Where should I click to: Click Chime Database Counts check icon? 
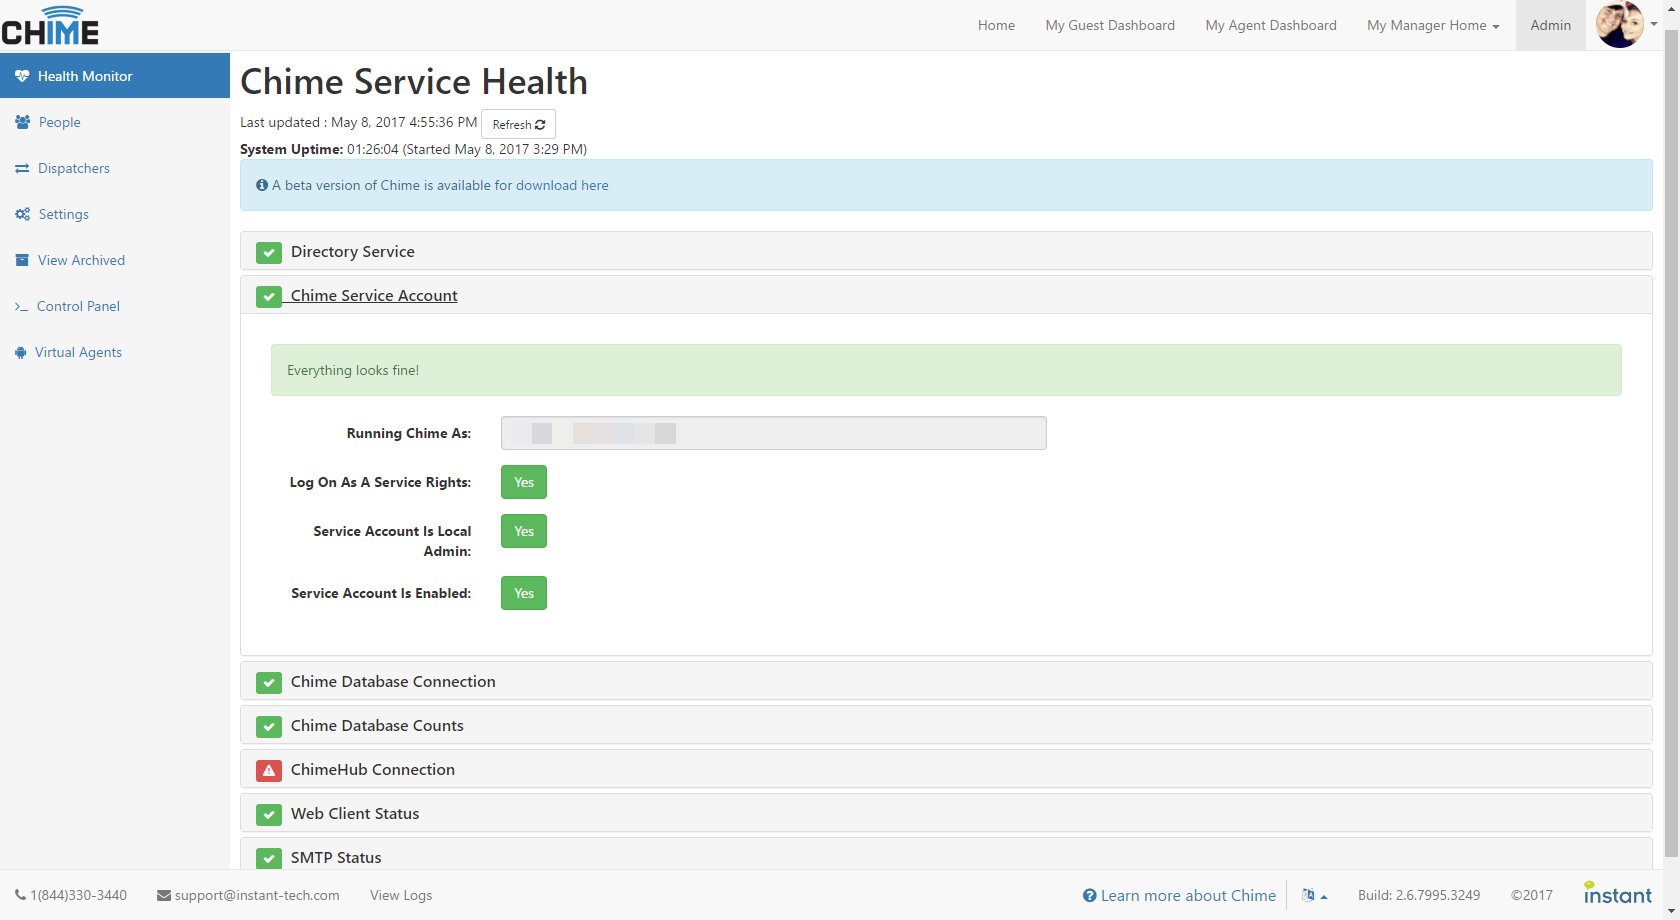point(269,726)
